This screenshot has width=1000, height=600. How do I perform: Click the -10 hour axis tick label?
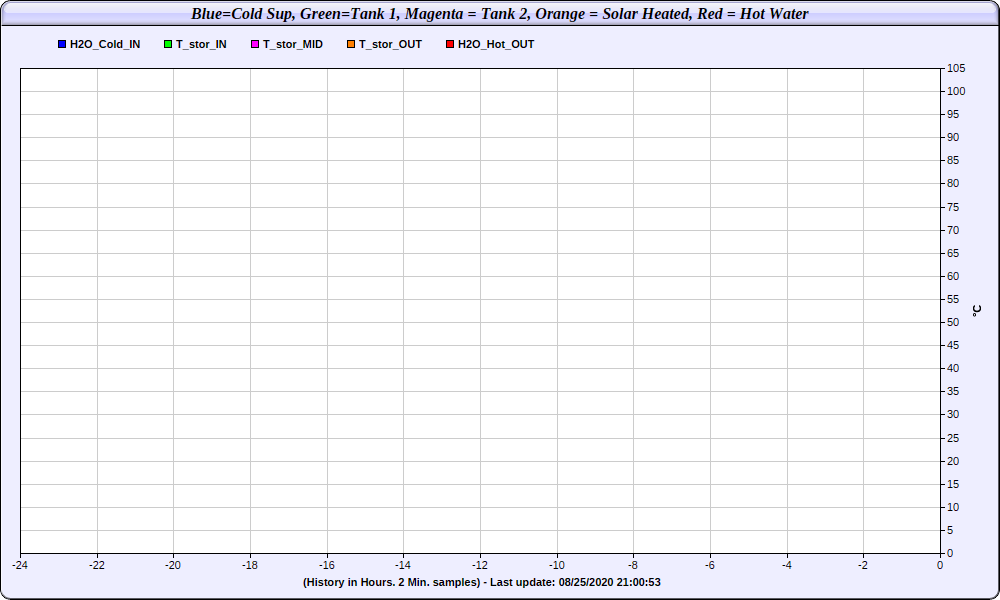click(x=557, y=565)
